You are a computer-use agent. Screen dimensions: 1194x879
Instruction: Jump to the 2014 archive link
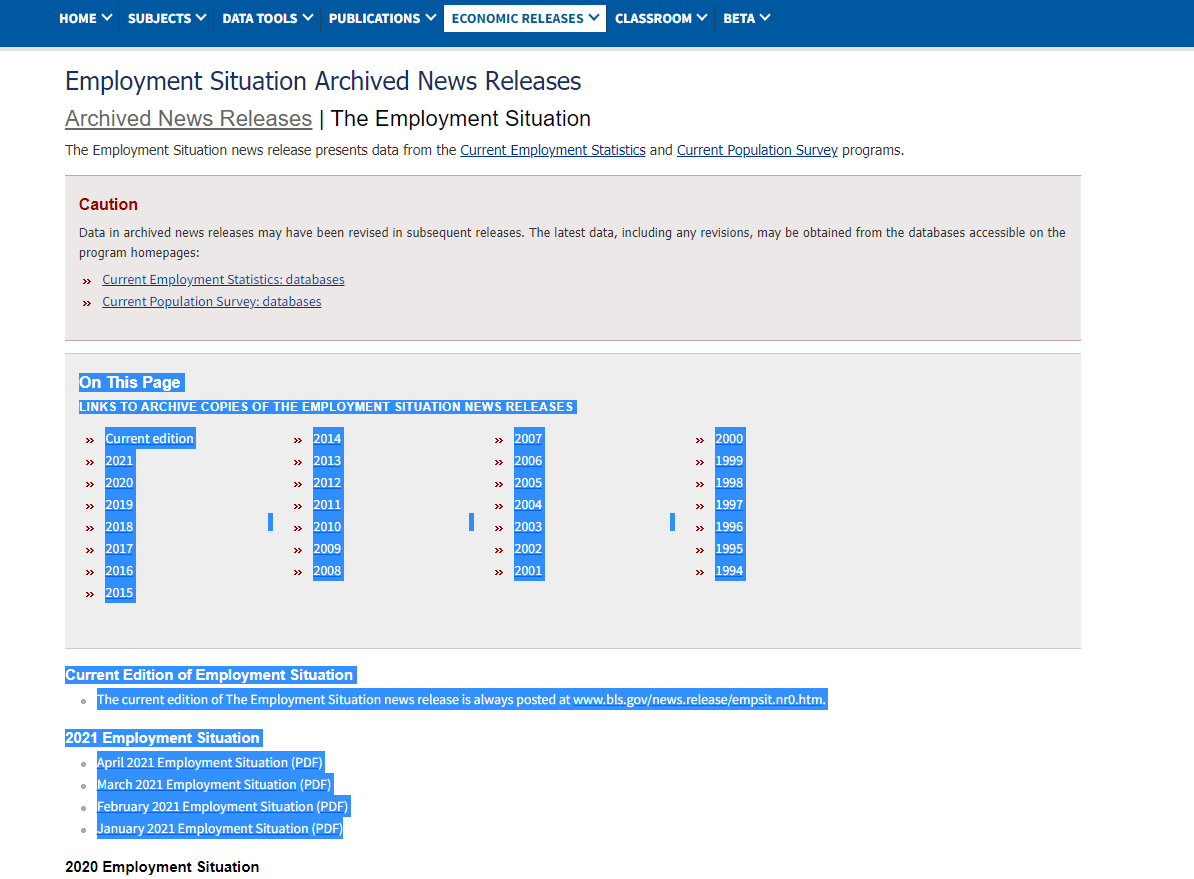(x=327, y=439)
